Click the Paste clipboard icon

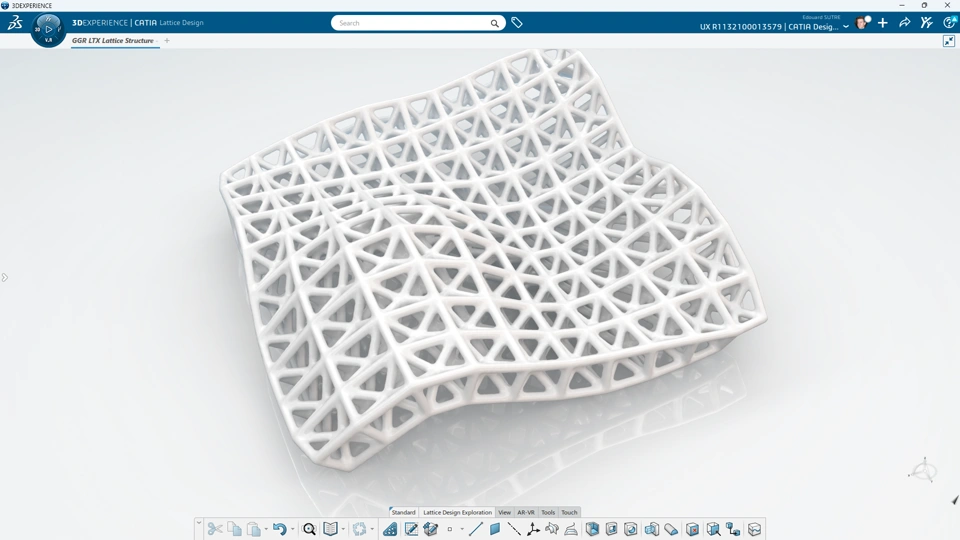click(253, 528)
